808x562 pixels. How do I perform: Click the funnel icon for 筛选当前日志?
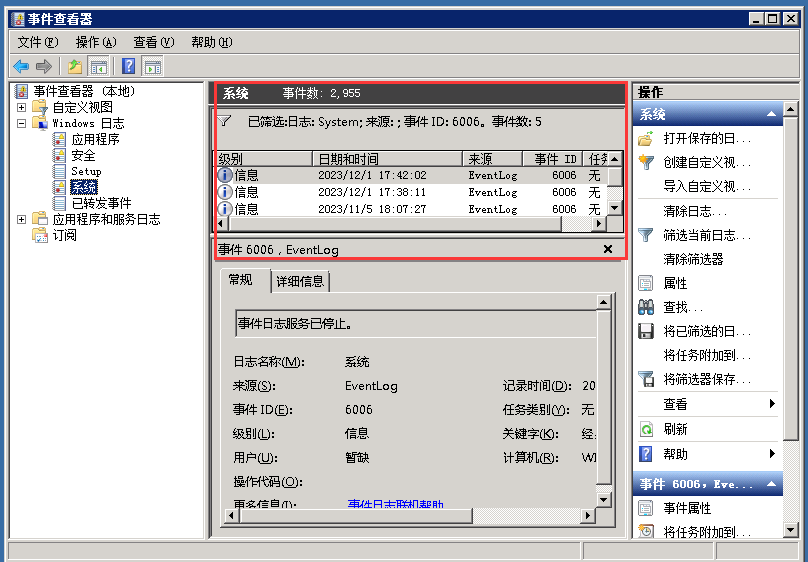[x=646, y=235]
